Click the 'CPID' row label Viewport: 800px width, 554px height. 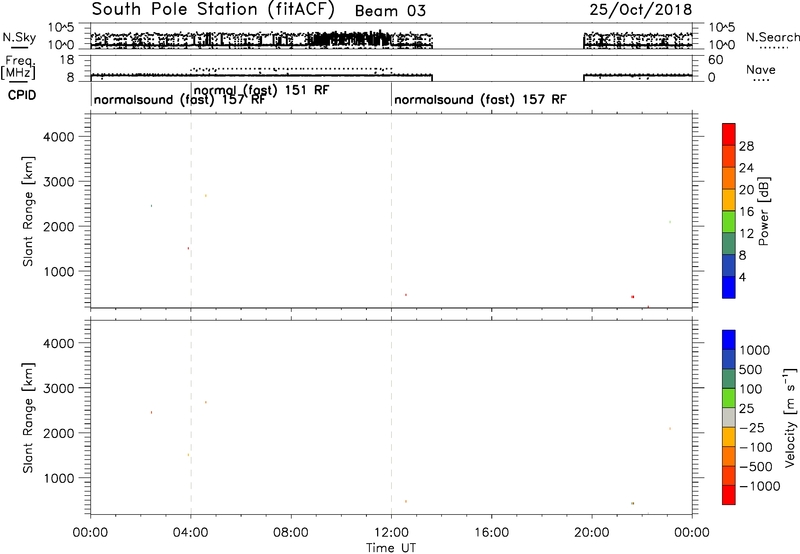click(x=22, y=95)
